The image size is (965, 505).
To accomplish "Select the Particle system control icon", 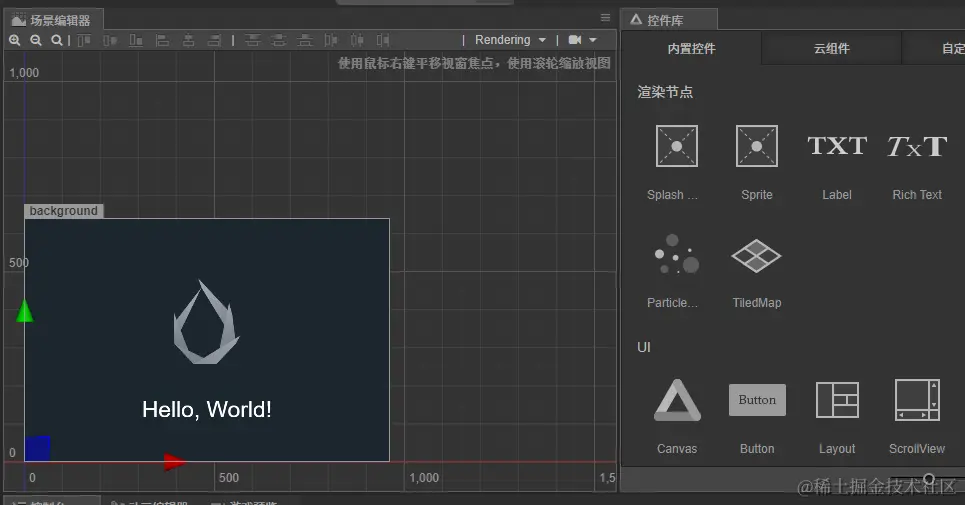I will [676, 254].
